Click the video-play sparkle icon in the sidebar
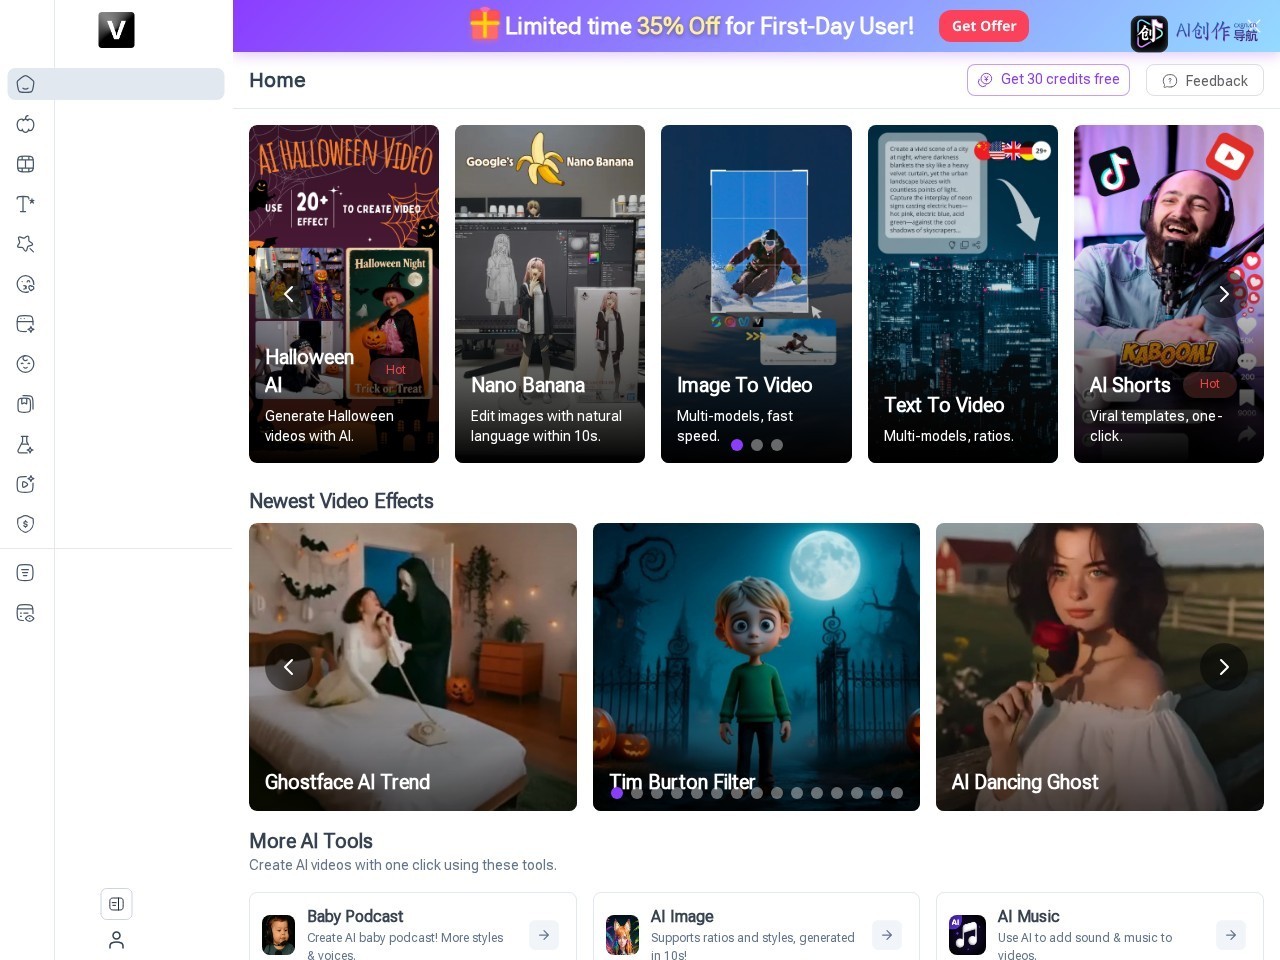This screenshot has height=960, width=1280. pos(26,484)
